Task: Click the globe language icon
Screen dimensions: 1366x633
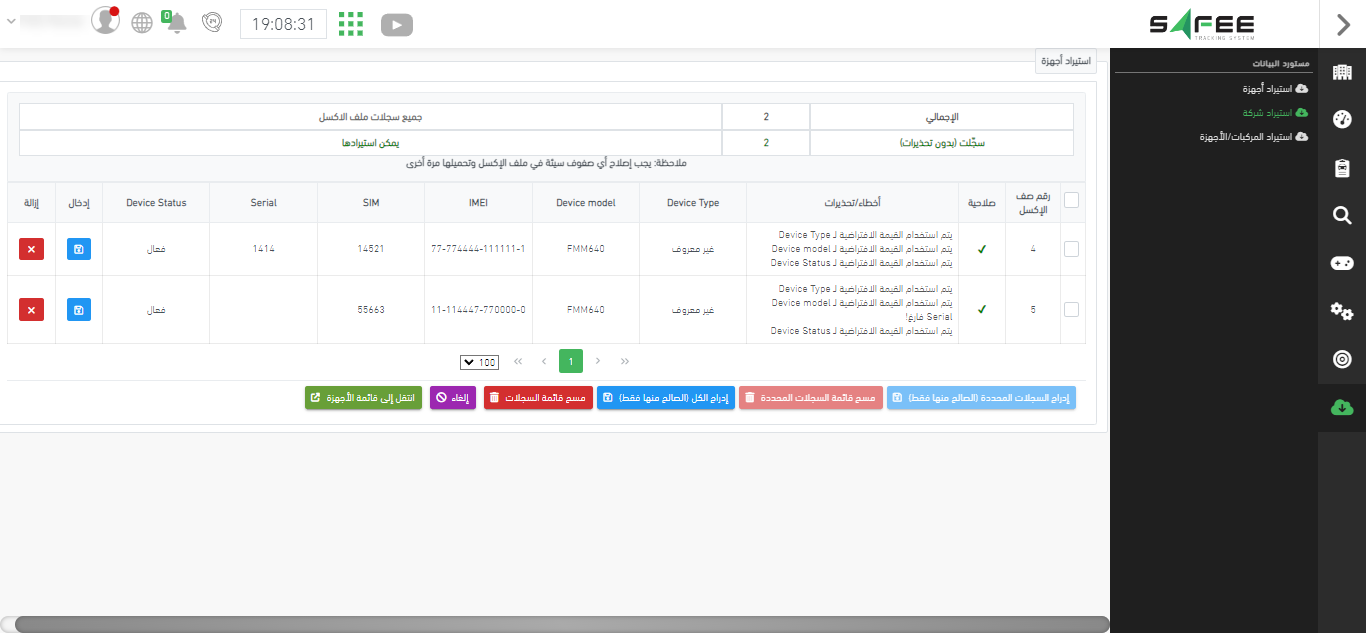Action: tap(142, 23)
